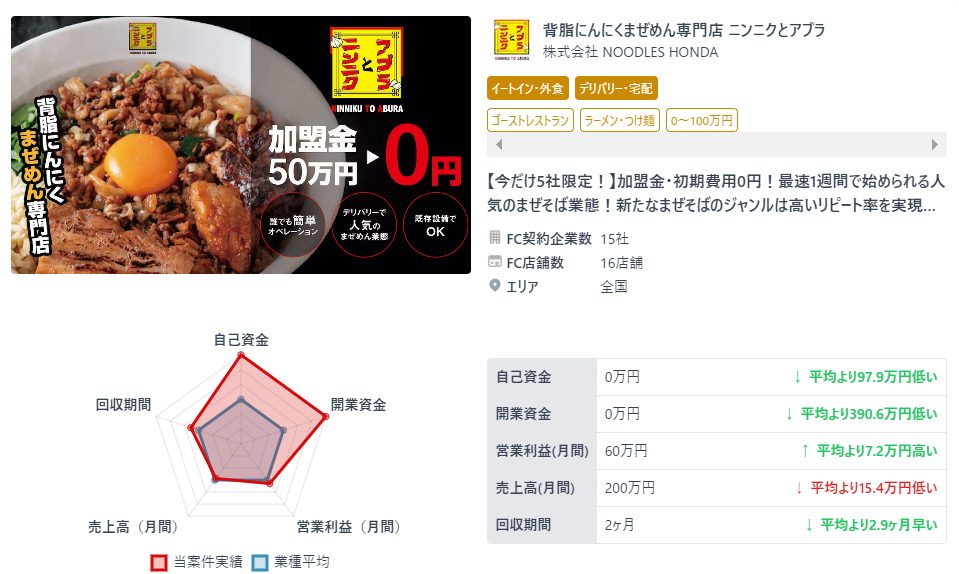Screen dimensions: 959x574
Task: Open the ラーメン・つけ麺 tag
Action: click(620, 120)
